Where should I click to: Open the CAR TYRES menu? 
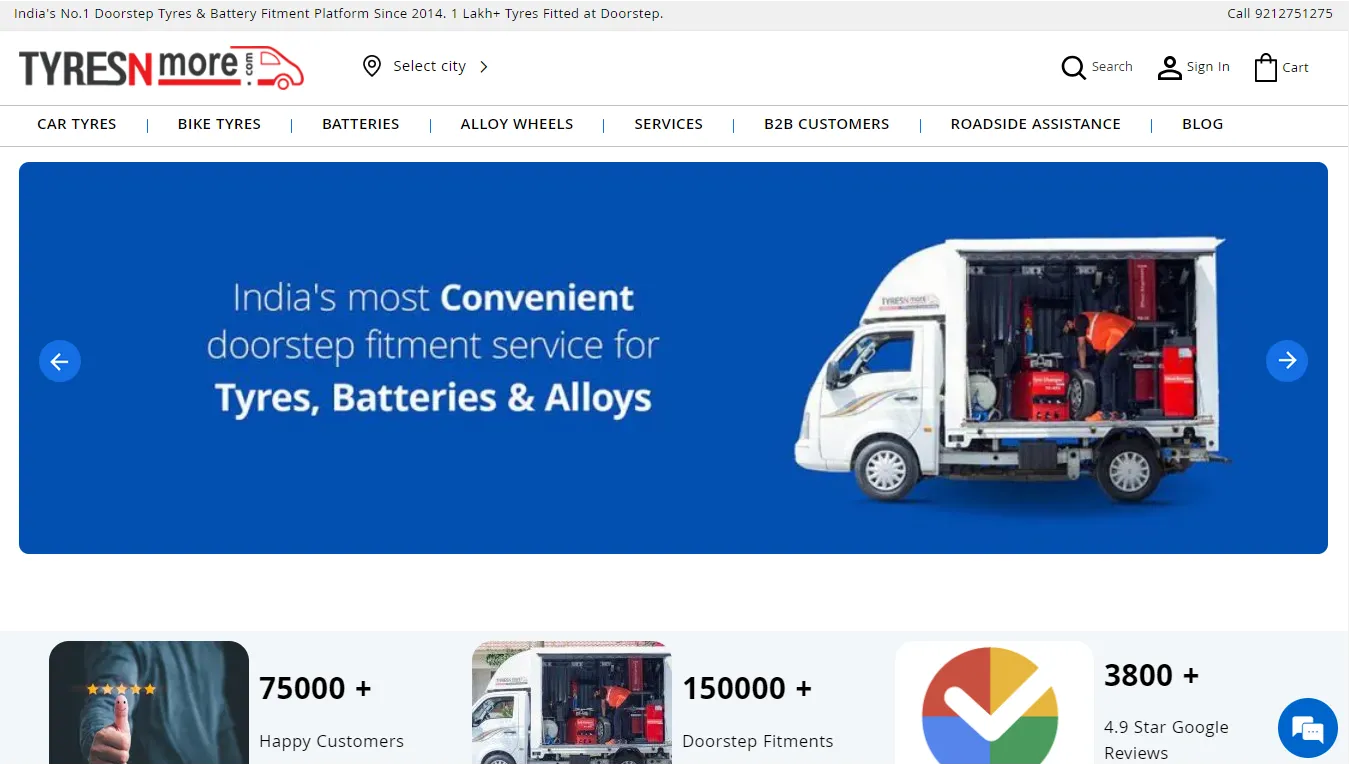pyautogui.click(x=77, y=124)
